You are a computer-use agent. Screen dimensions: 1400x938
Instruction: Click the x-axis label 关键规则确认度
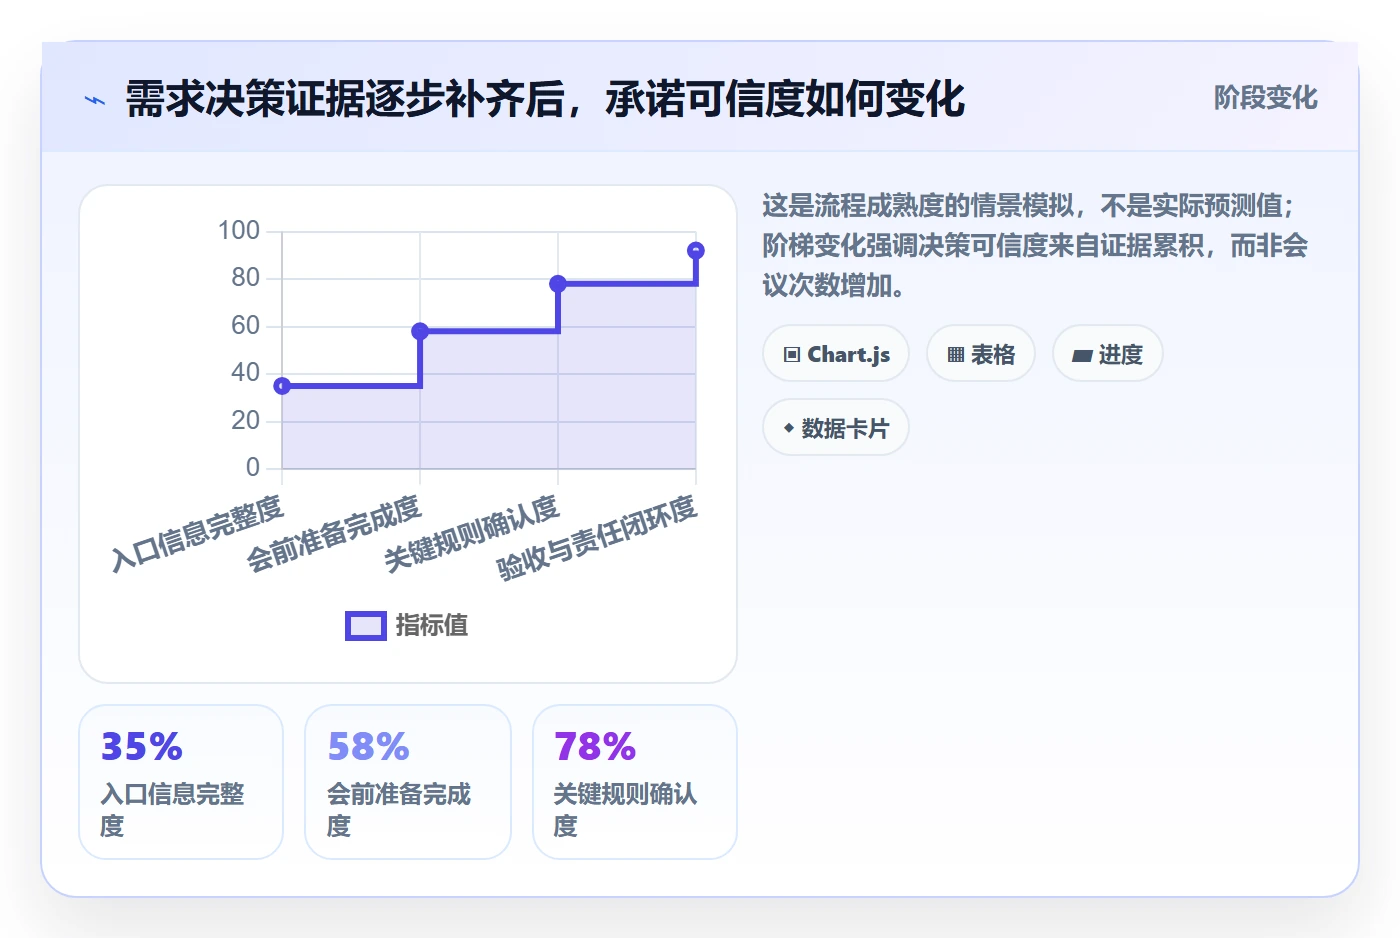[472, 533]
